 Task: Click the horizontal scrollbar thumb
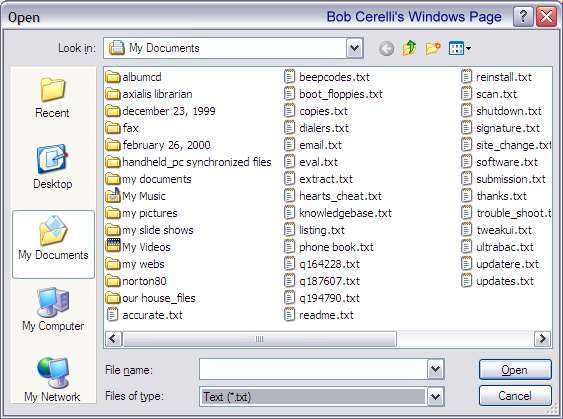click(259, 339)
